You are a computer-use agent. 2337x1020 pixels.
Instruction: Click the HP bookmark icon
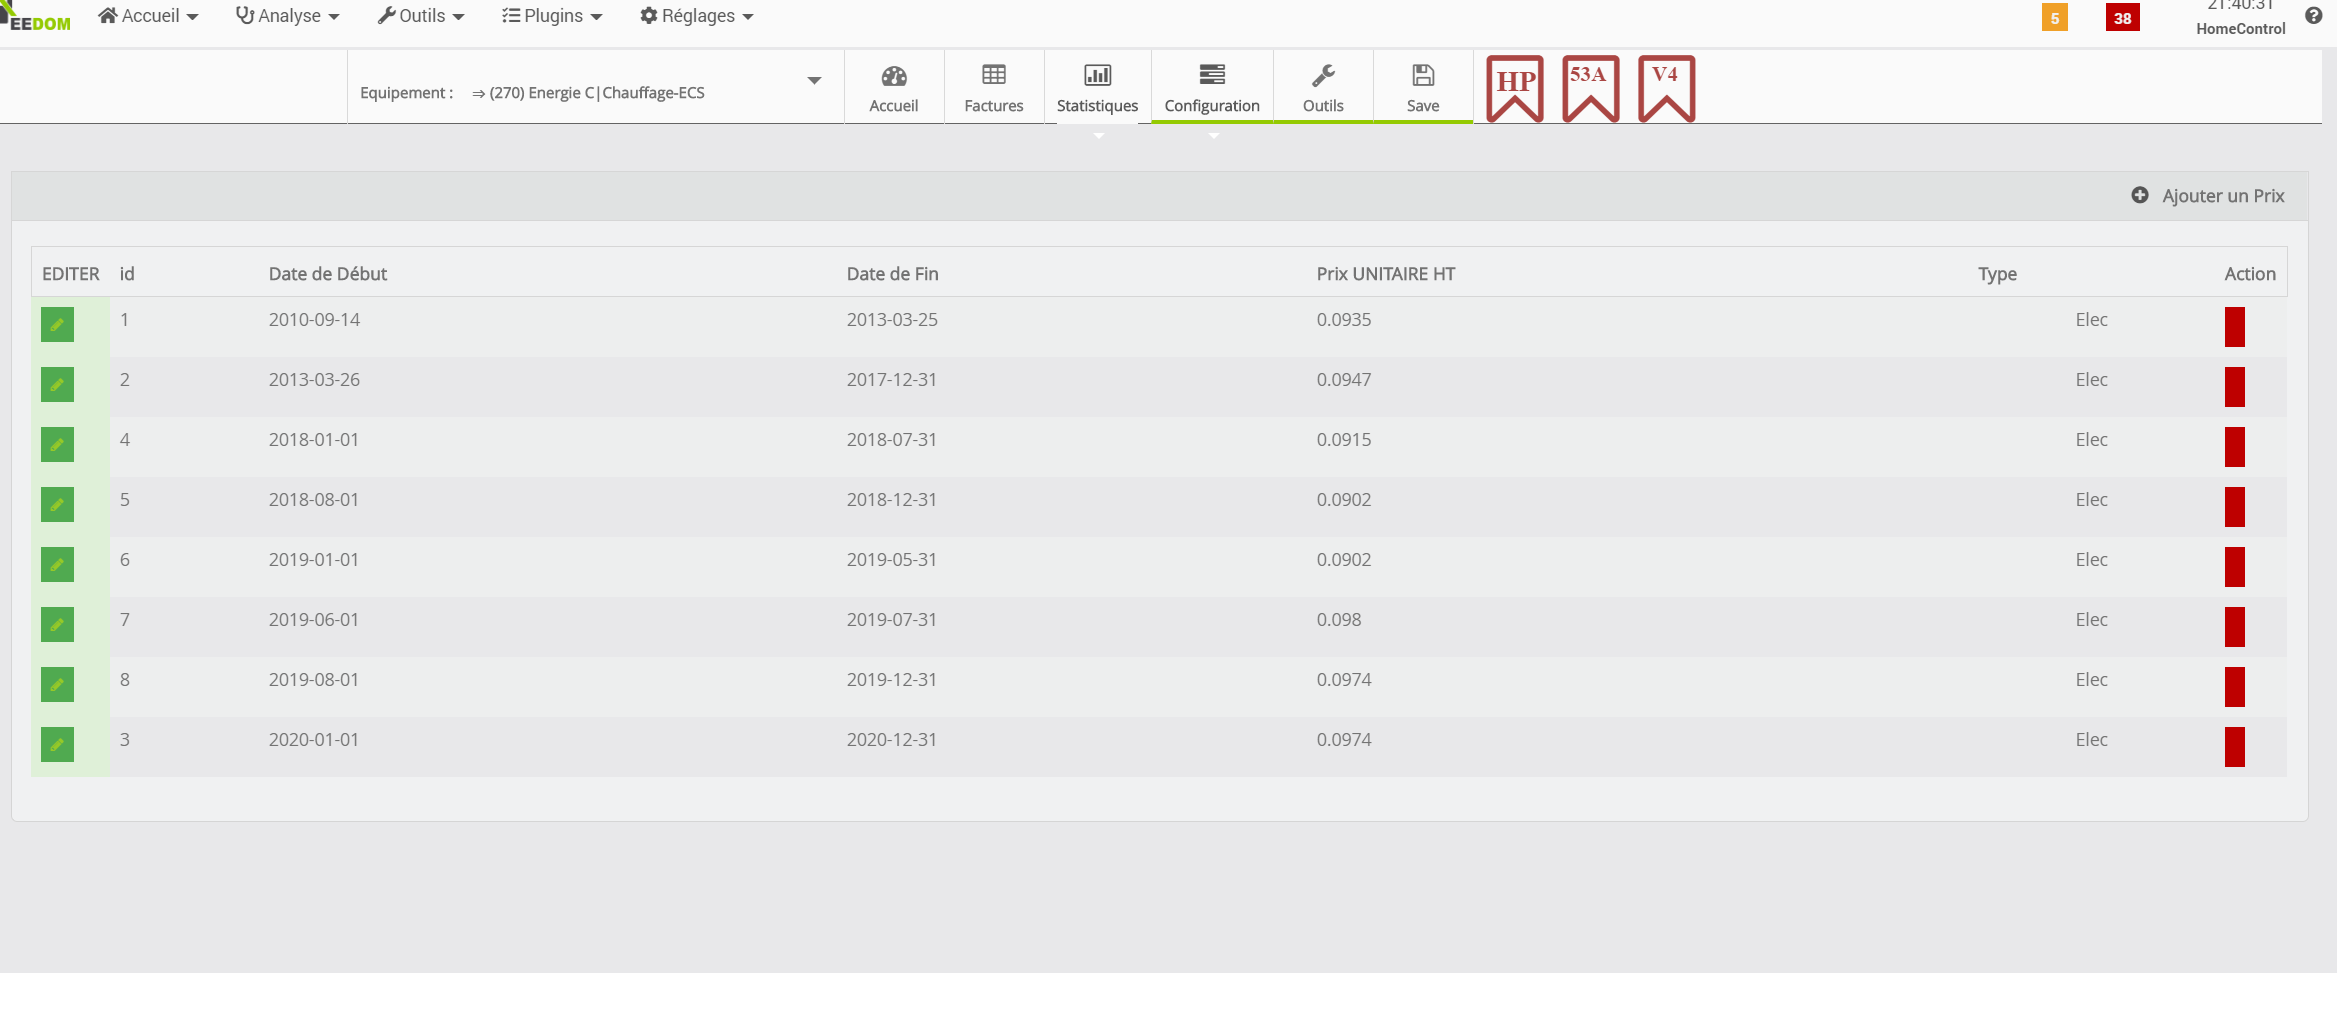point(1514,88)
